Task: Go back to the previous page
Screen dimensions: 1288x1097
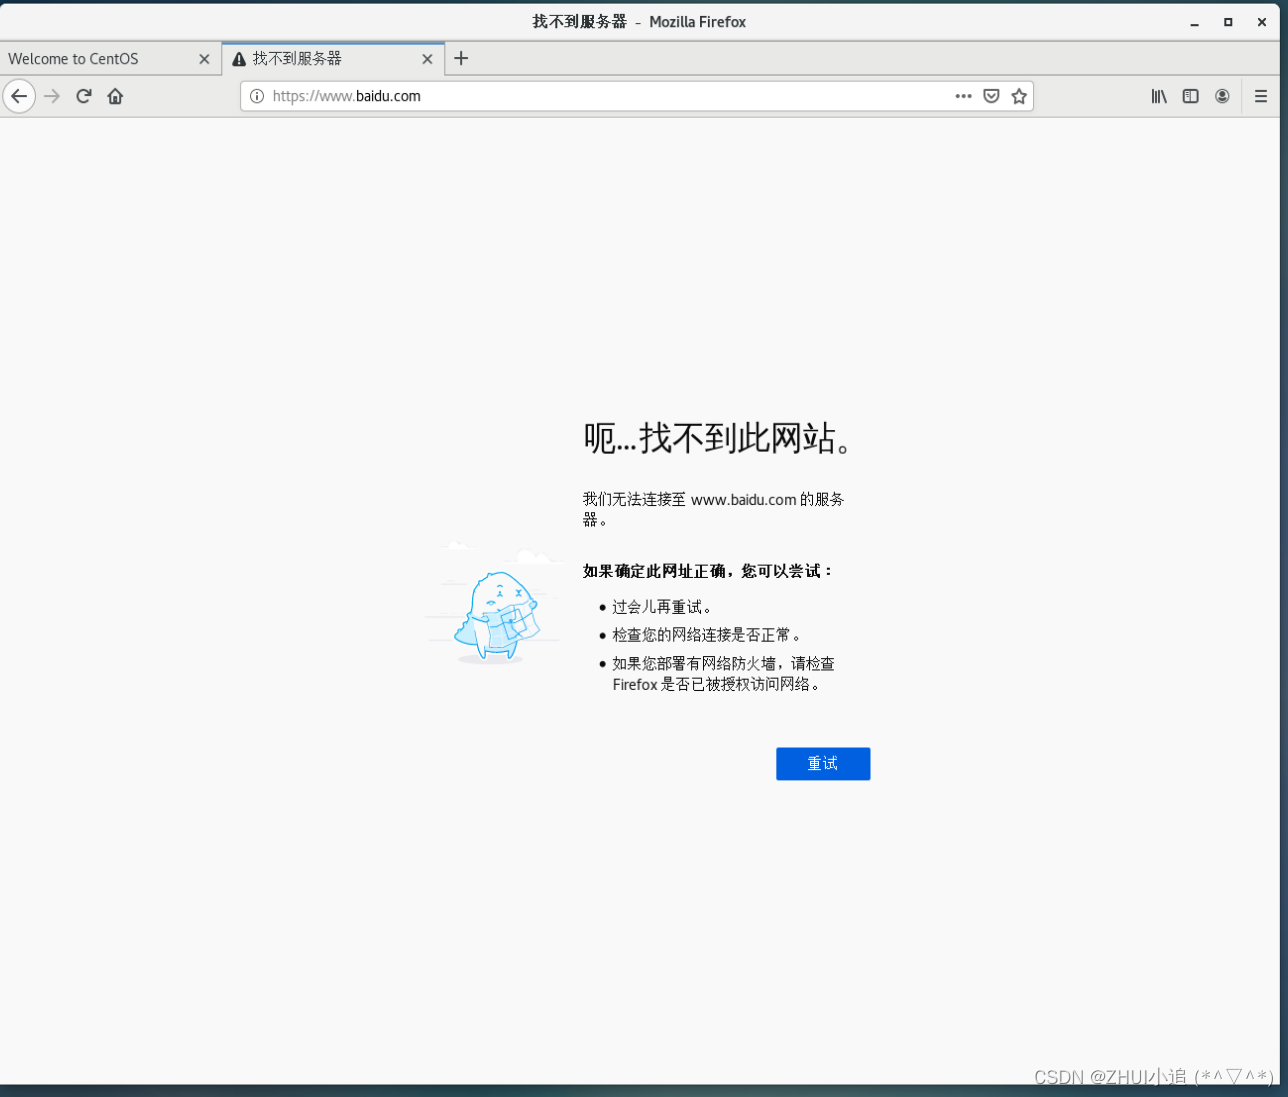Action: (19, 96)
